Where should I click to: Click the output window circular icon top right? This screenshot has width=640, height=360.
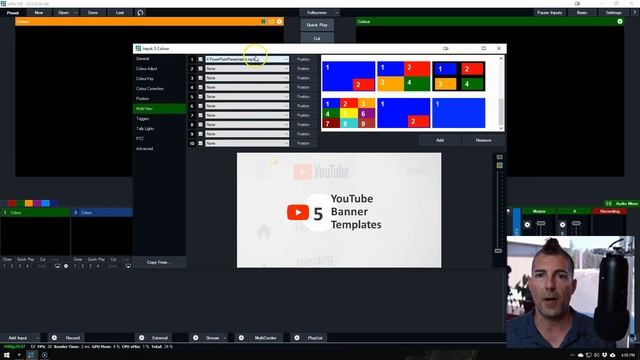pyautogui.click(x=620, y=21)
